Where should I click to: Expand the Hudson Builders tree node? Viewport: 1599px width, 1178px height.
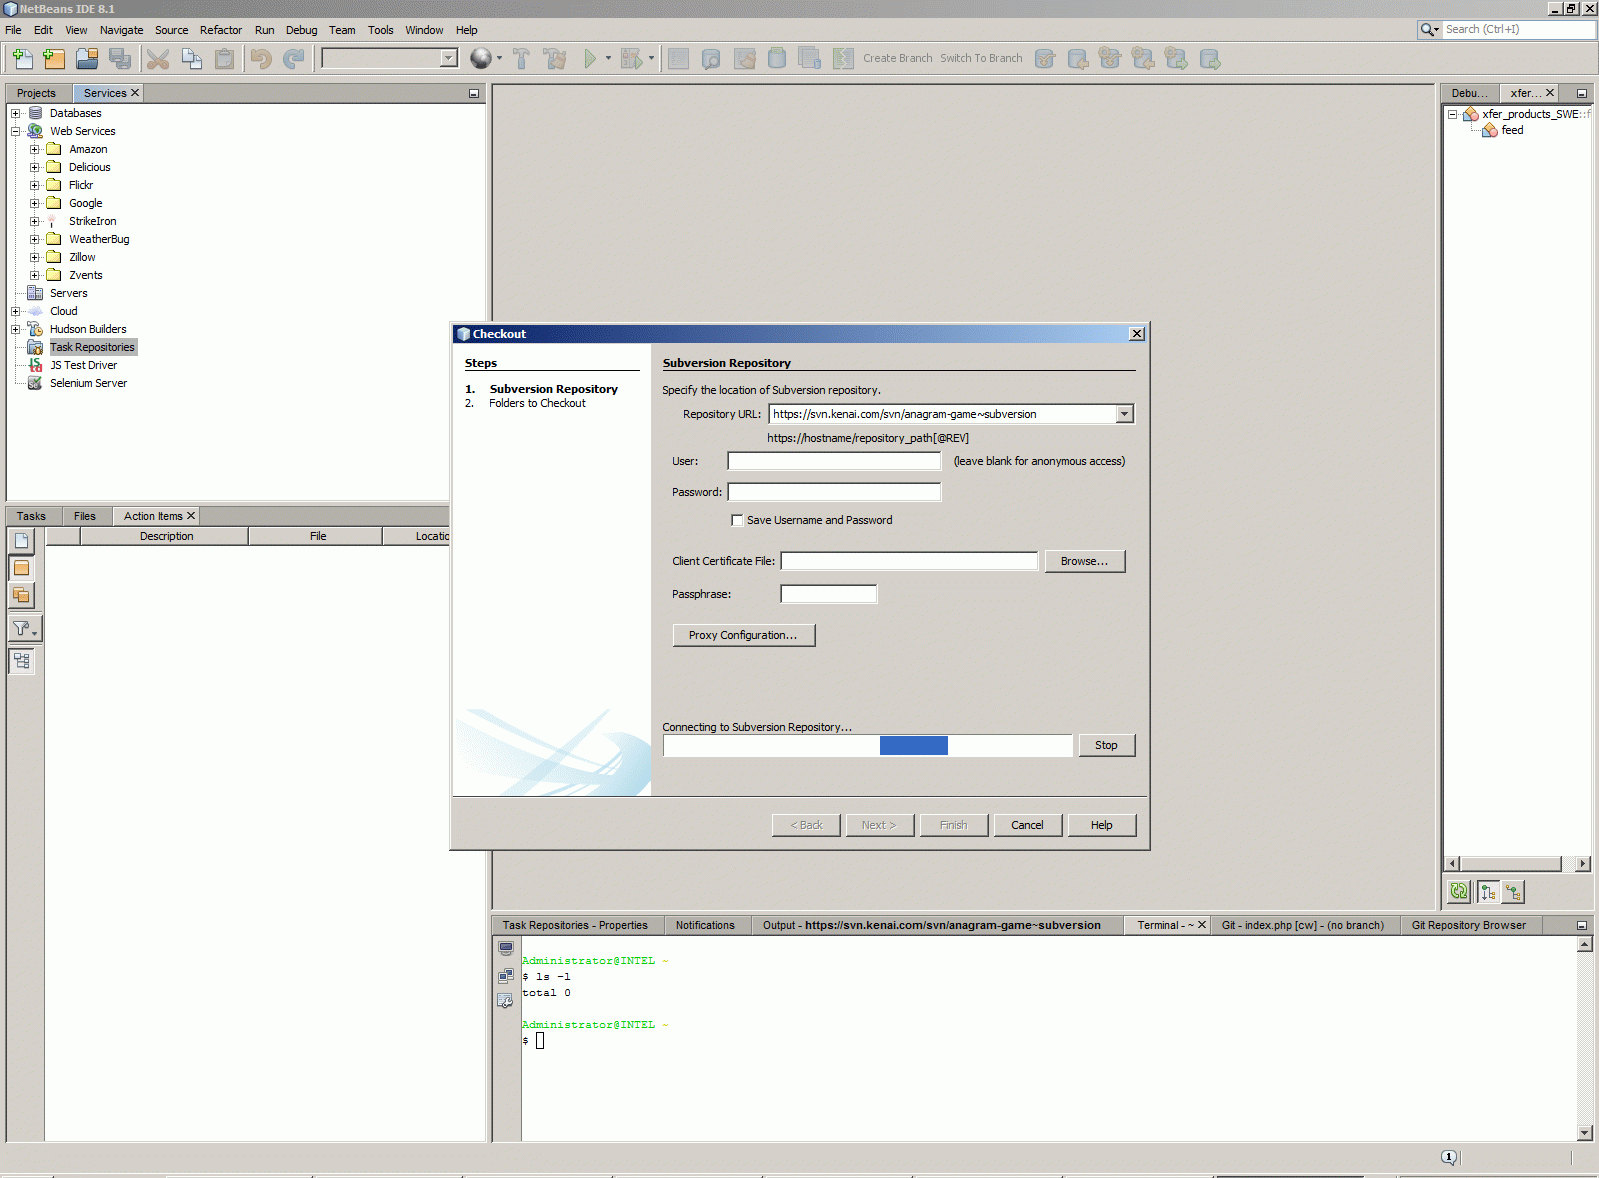(15, 329)
